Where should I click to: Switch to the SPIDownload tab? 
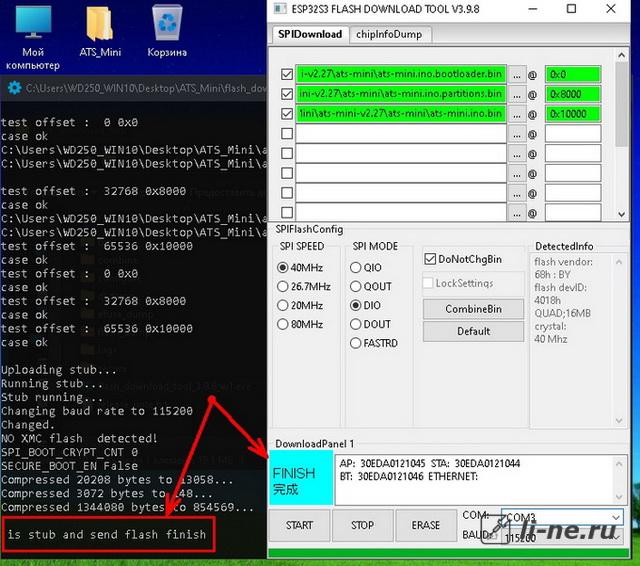click(x=310, y=34)
